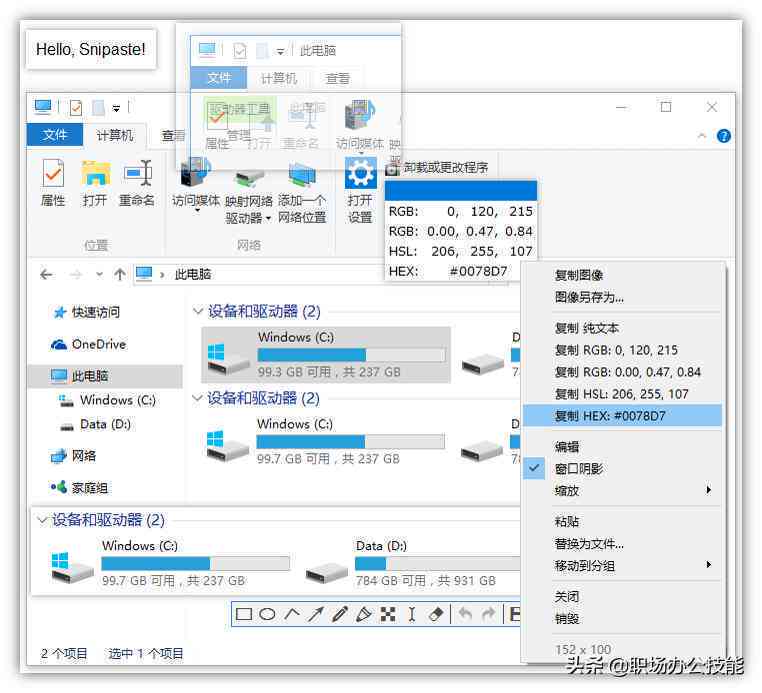Image resolution: width=762 pixels, height=693 pixels.
Task: Open the 文件 tab in the main Explorer window
Action: click(54, 135)
